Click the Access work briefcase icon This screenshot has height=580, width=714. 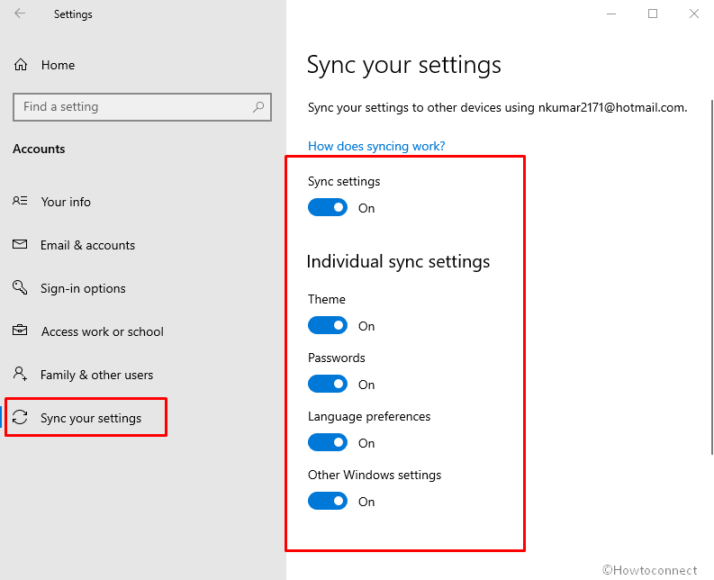20,330
